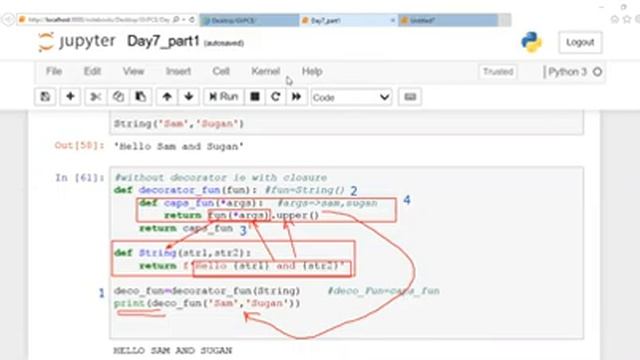Click the Jupyter logo
Image resolution: width=640 pixels, height=360 pixels.
coord(77,42)
